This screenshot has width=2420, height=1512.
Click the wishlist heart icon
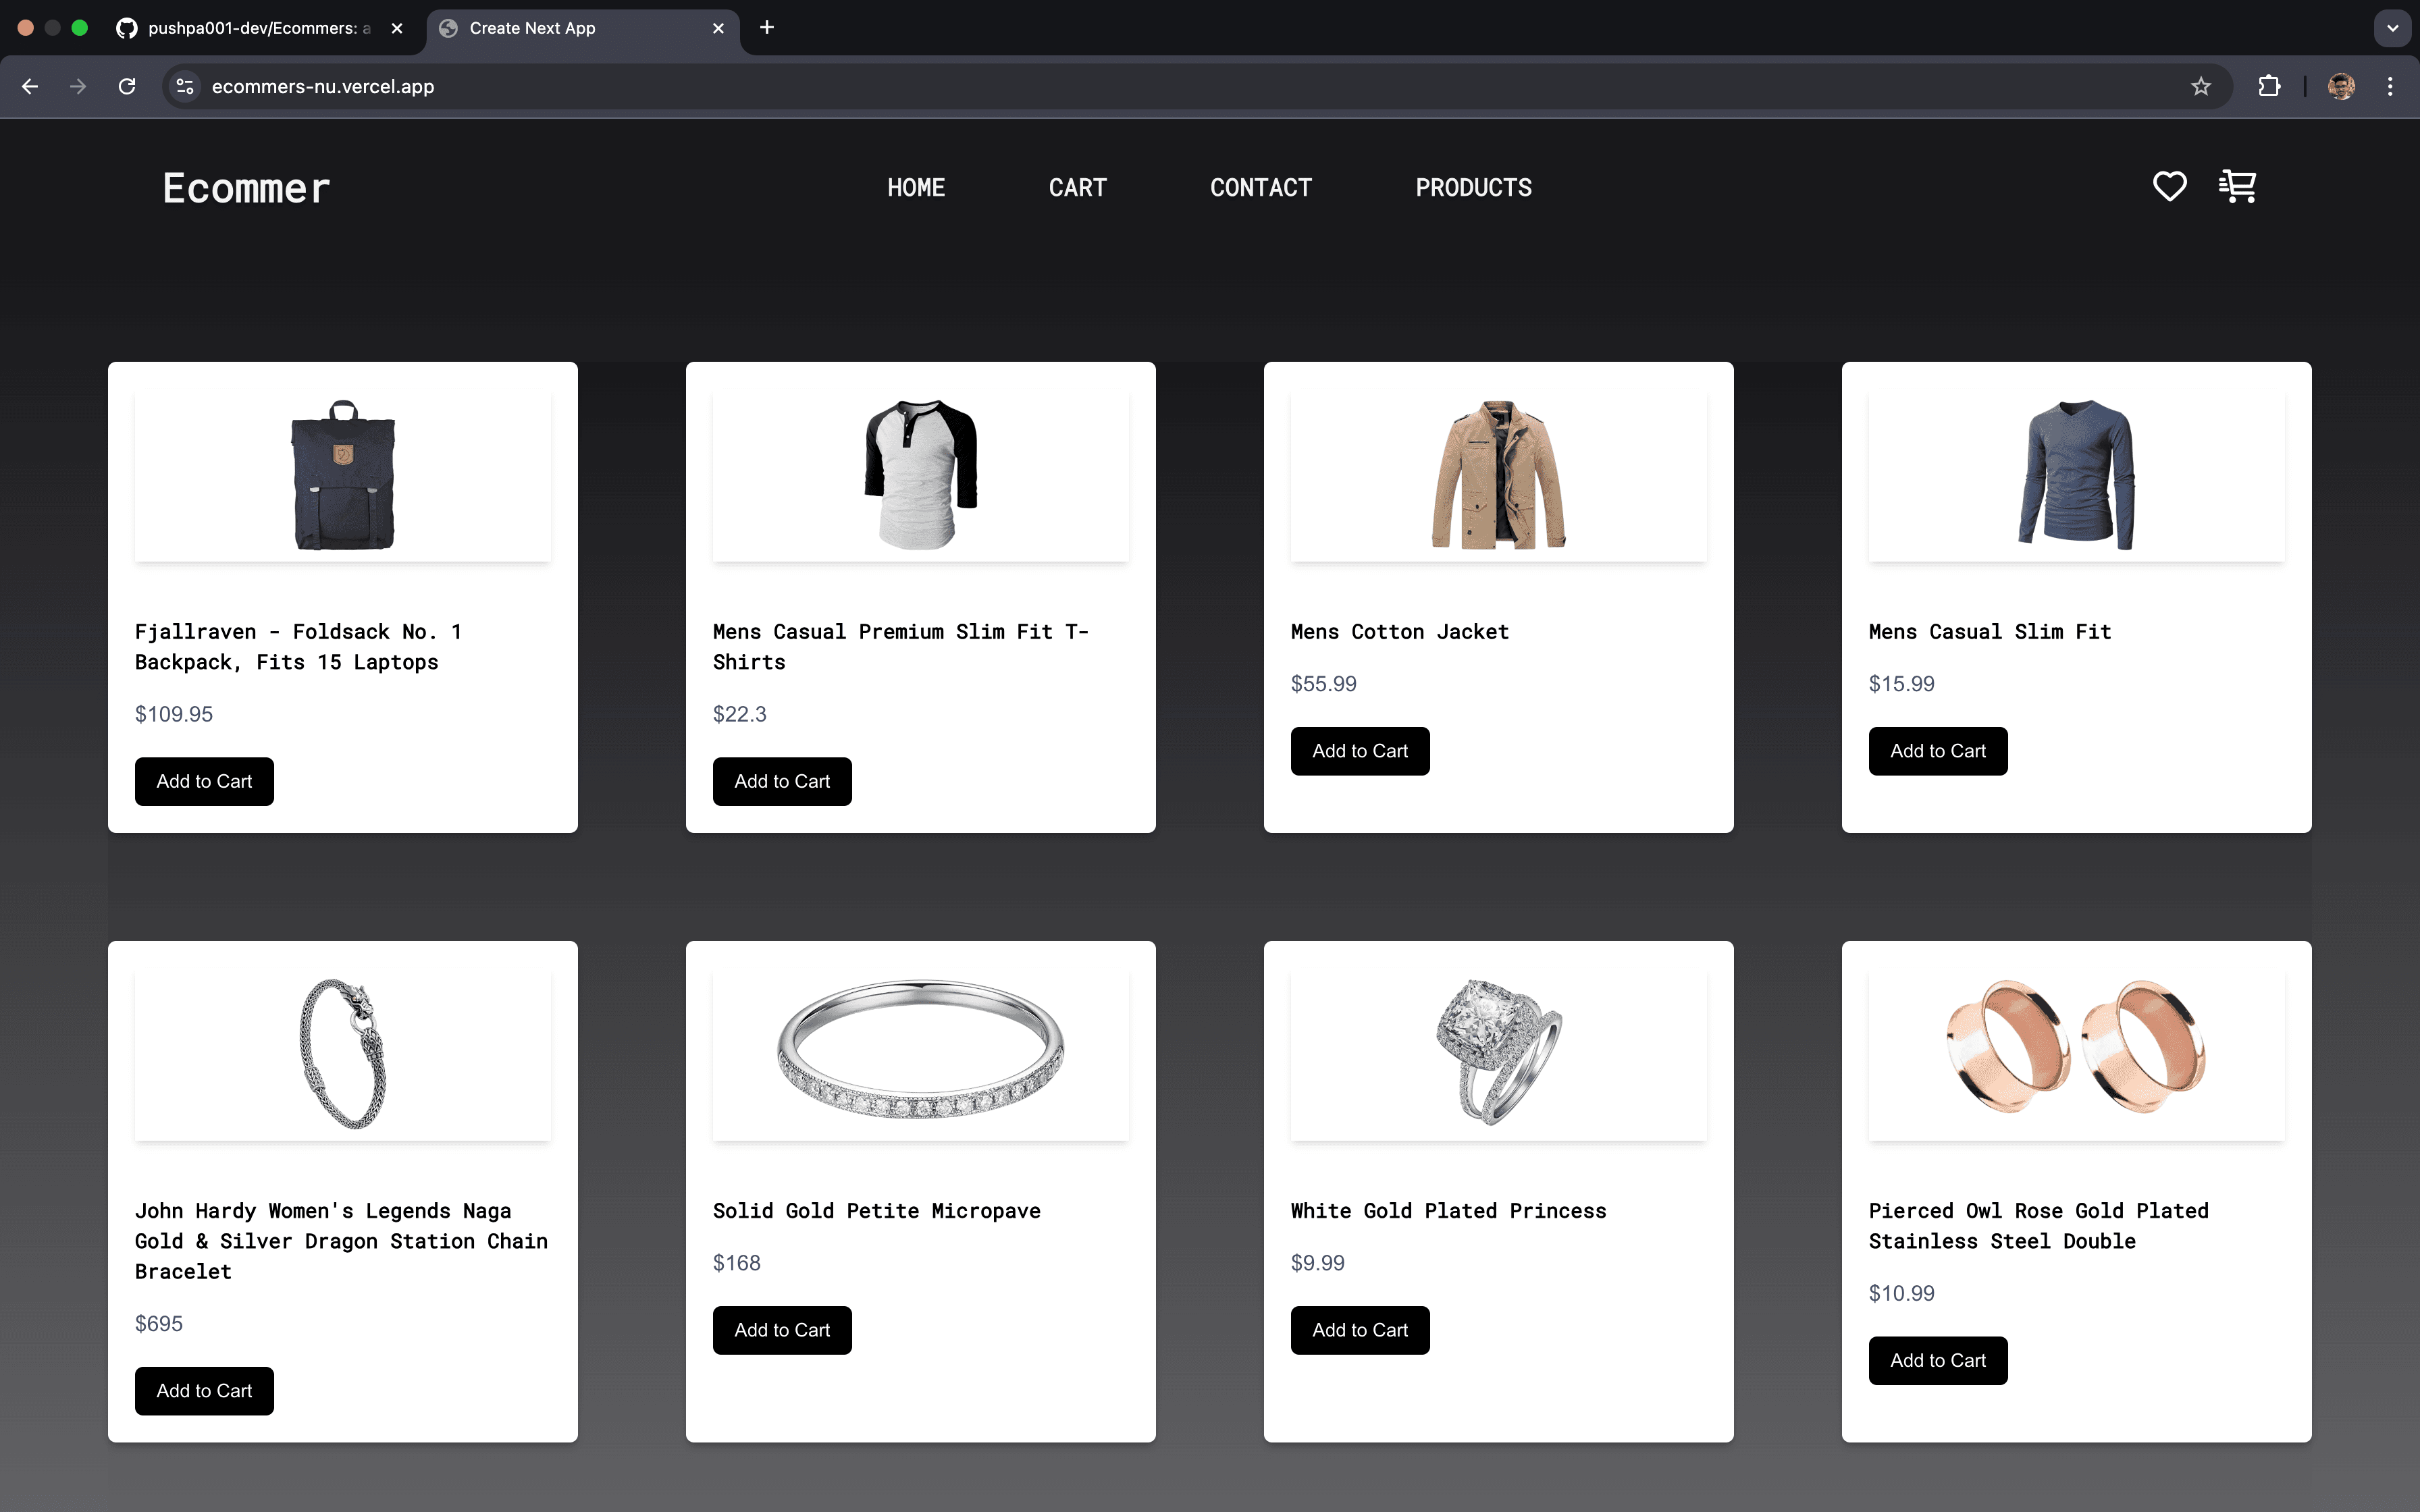click(x=2169, y=186)
